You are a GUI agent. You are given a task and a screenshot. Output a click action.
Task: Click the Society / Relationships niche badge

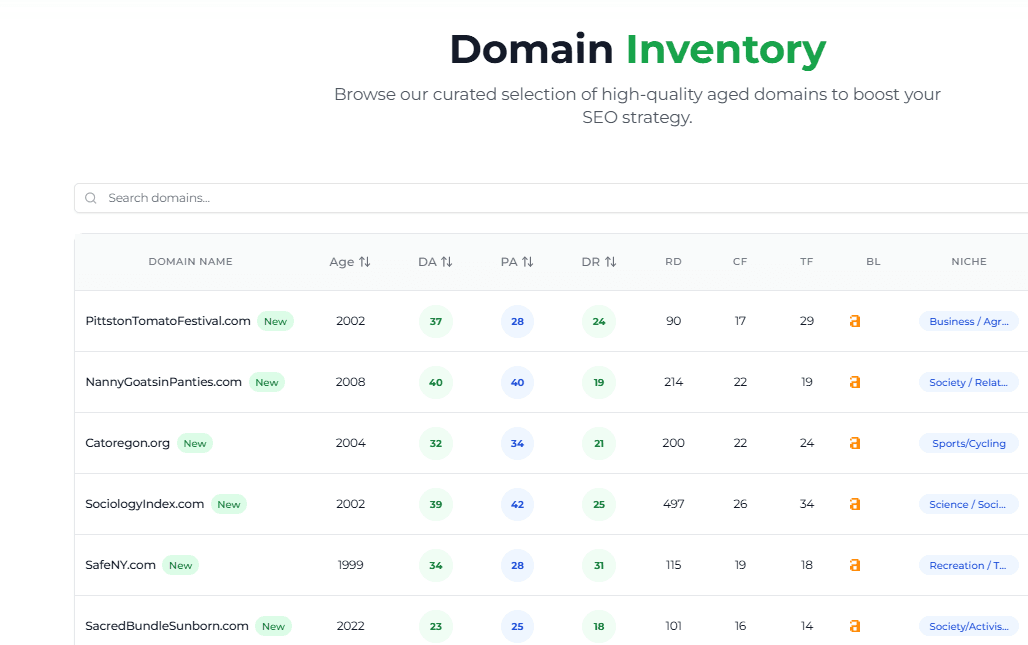click(x=968, y=382)
